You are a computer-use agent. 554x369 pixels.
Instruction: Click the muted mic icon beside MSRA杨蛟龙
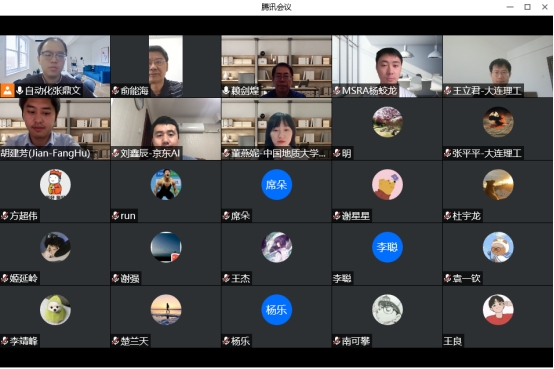tap(337, 91)
